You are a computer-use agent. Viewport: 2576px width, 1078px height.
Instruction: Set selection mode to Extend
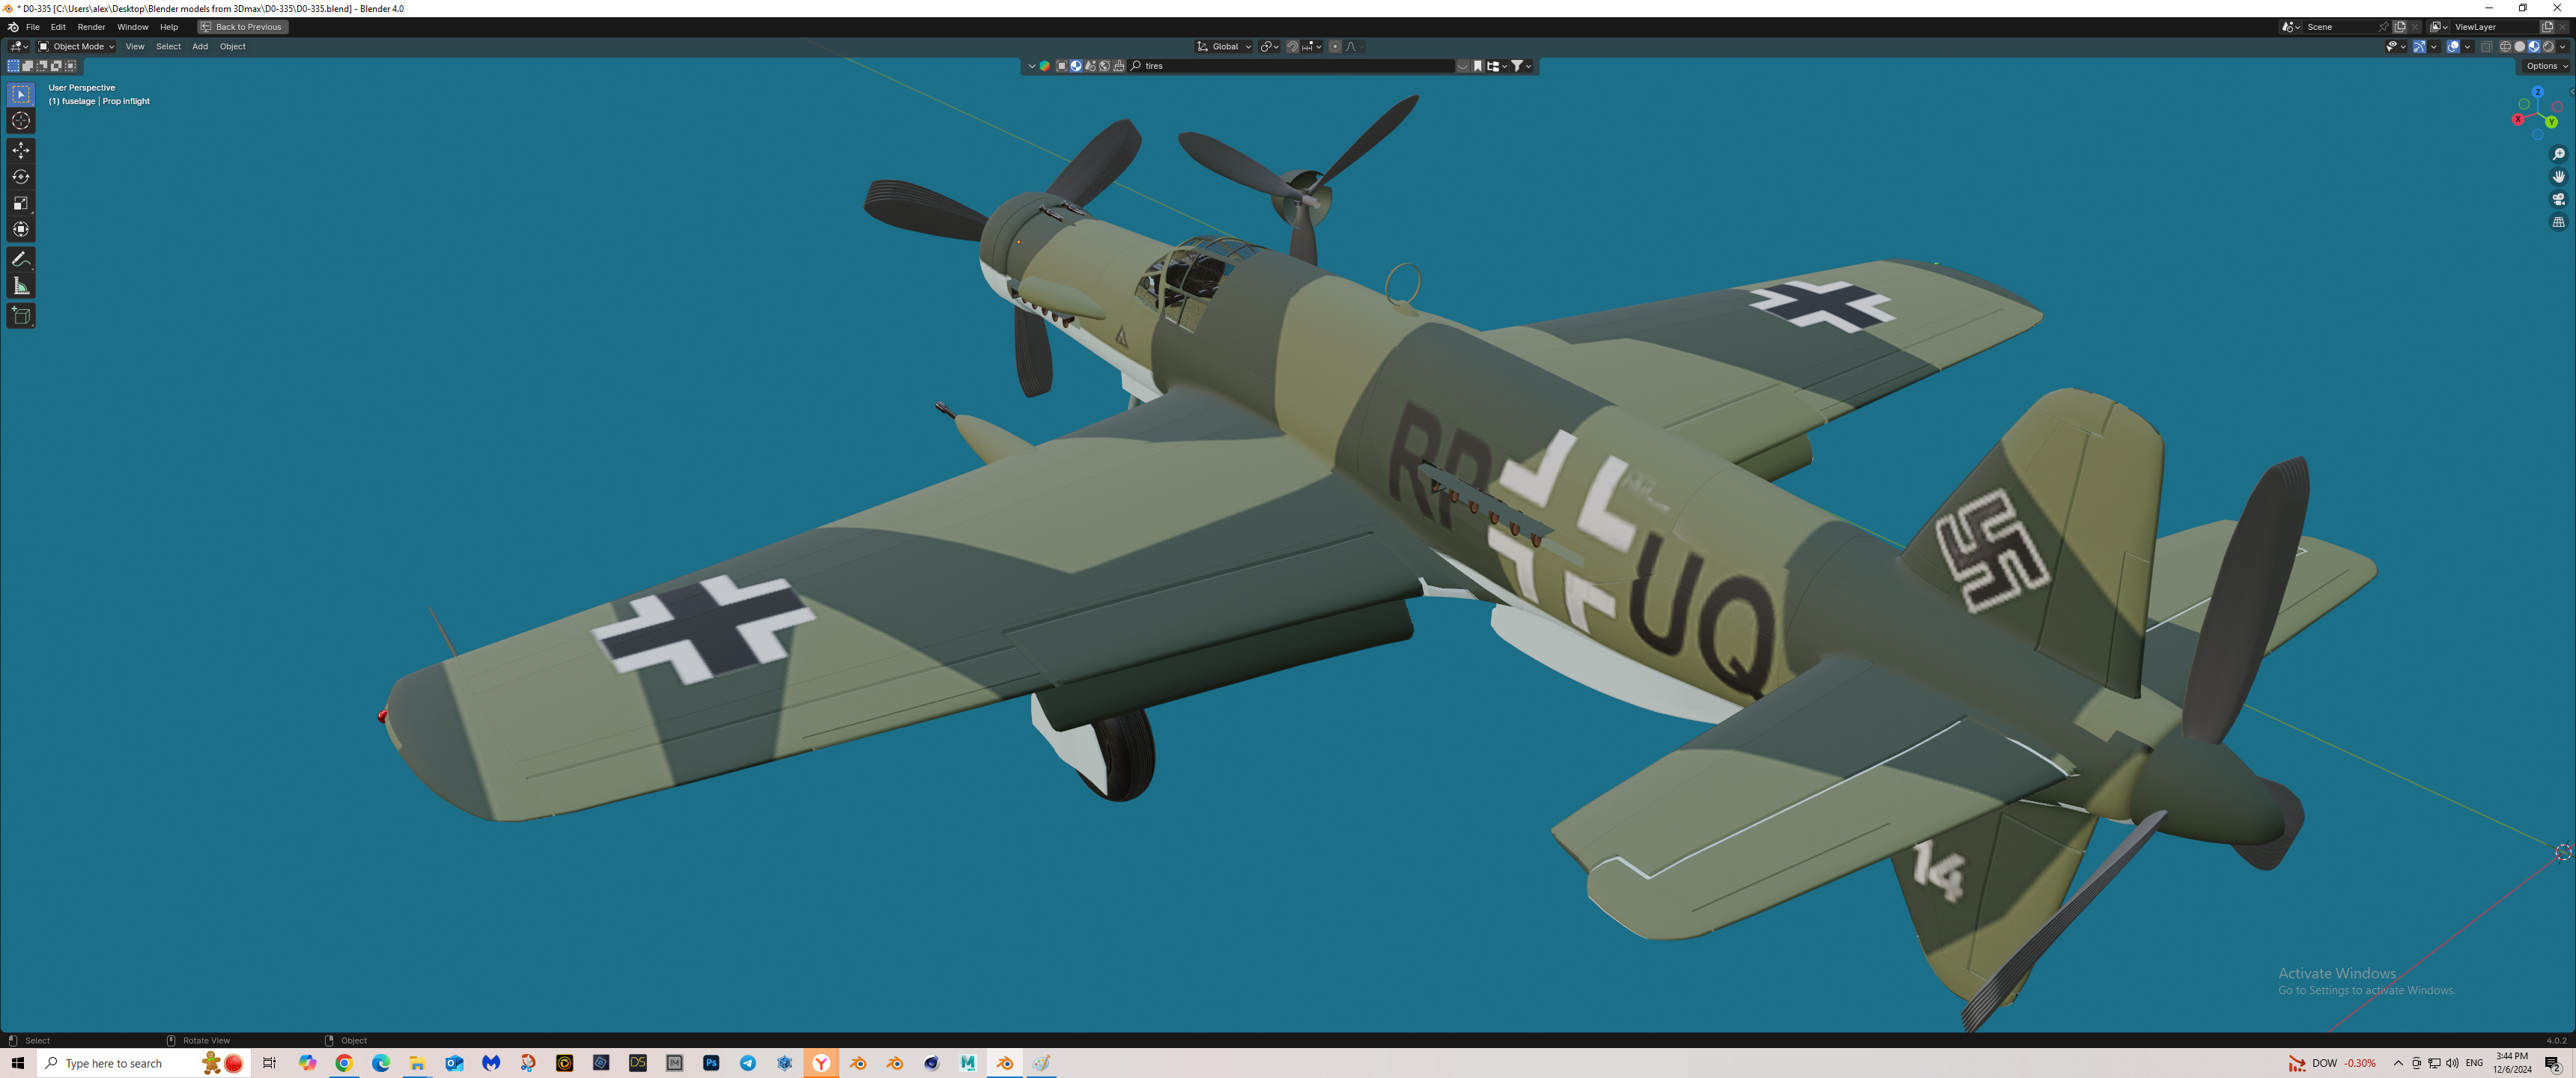(28, 66)
